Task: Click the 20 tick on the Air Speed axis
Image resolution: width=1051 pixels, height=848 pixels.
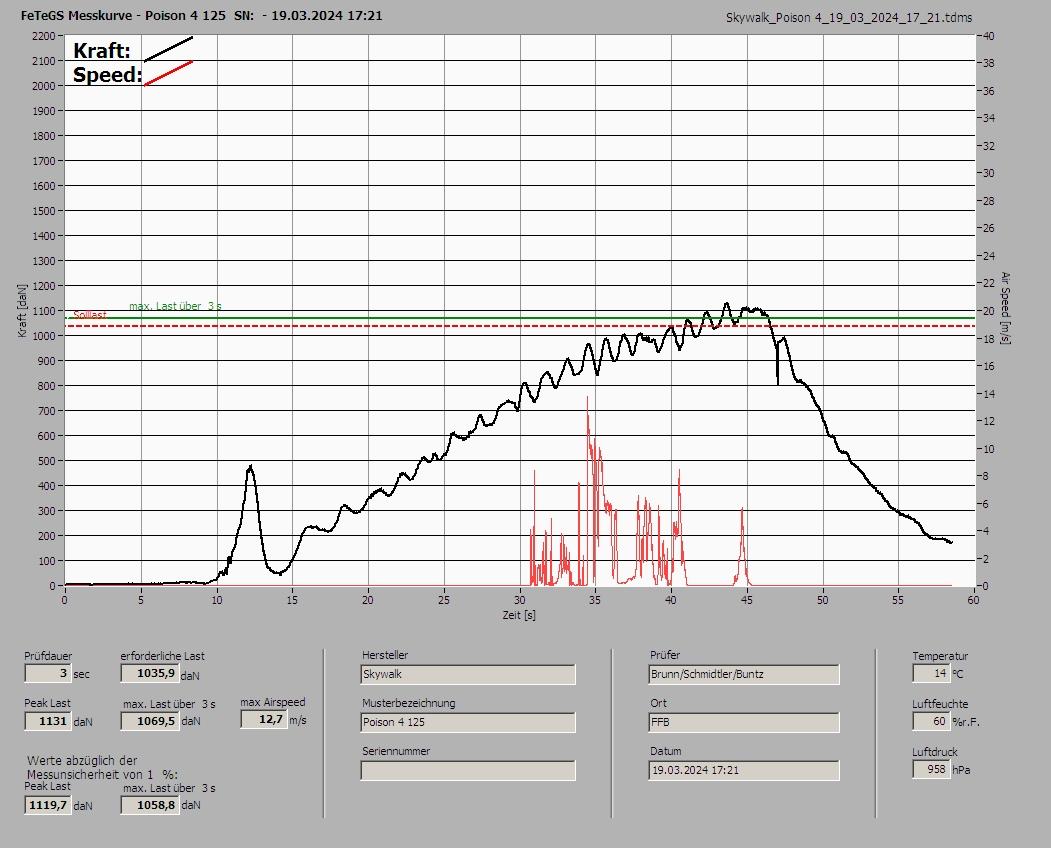Action: pyautogui.click(x=989, y=311)
